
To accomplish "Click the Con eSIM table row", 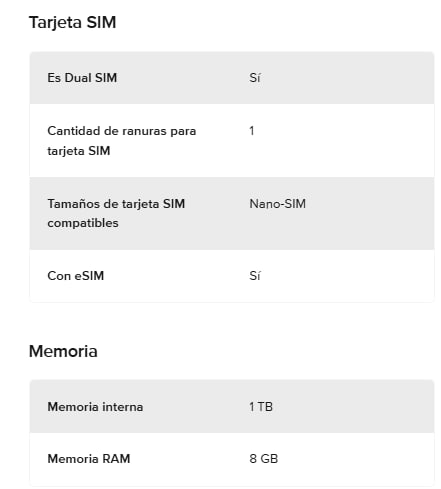I will (x=232, y=276).
